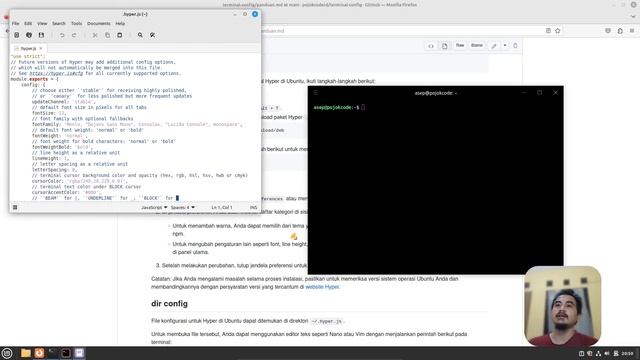This screenshot has width=640, height=360.
Task: Bookmark this page with the star icon
Action: click(x=558, y=31)
